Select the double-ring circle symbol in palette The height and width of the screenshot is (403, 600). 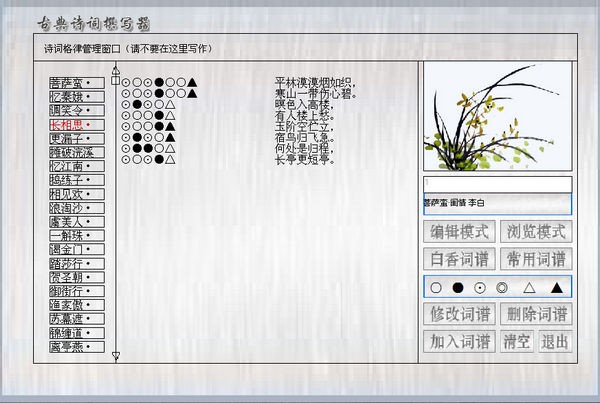502,287
